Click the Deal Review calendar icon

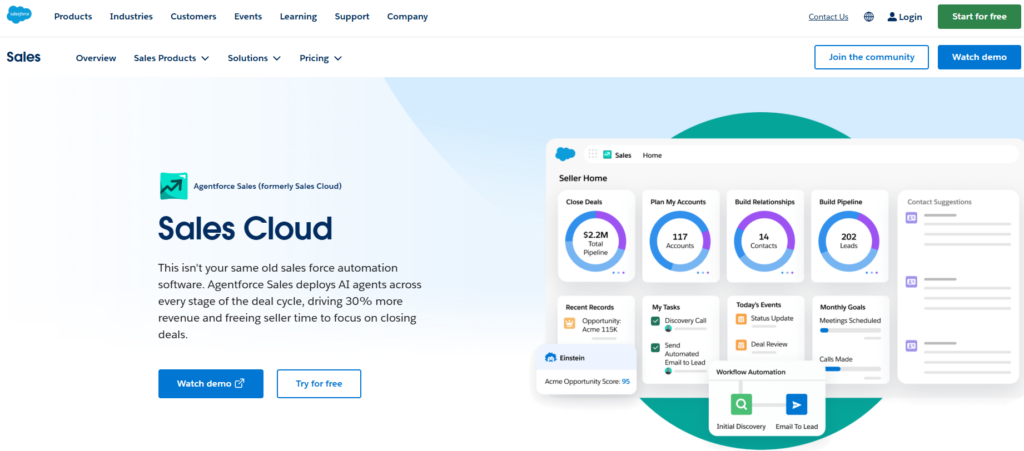tap(741, 345)
